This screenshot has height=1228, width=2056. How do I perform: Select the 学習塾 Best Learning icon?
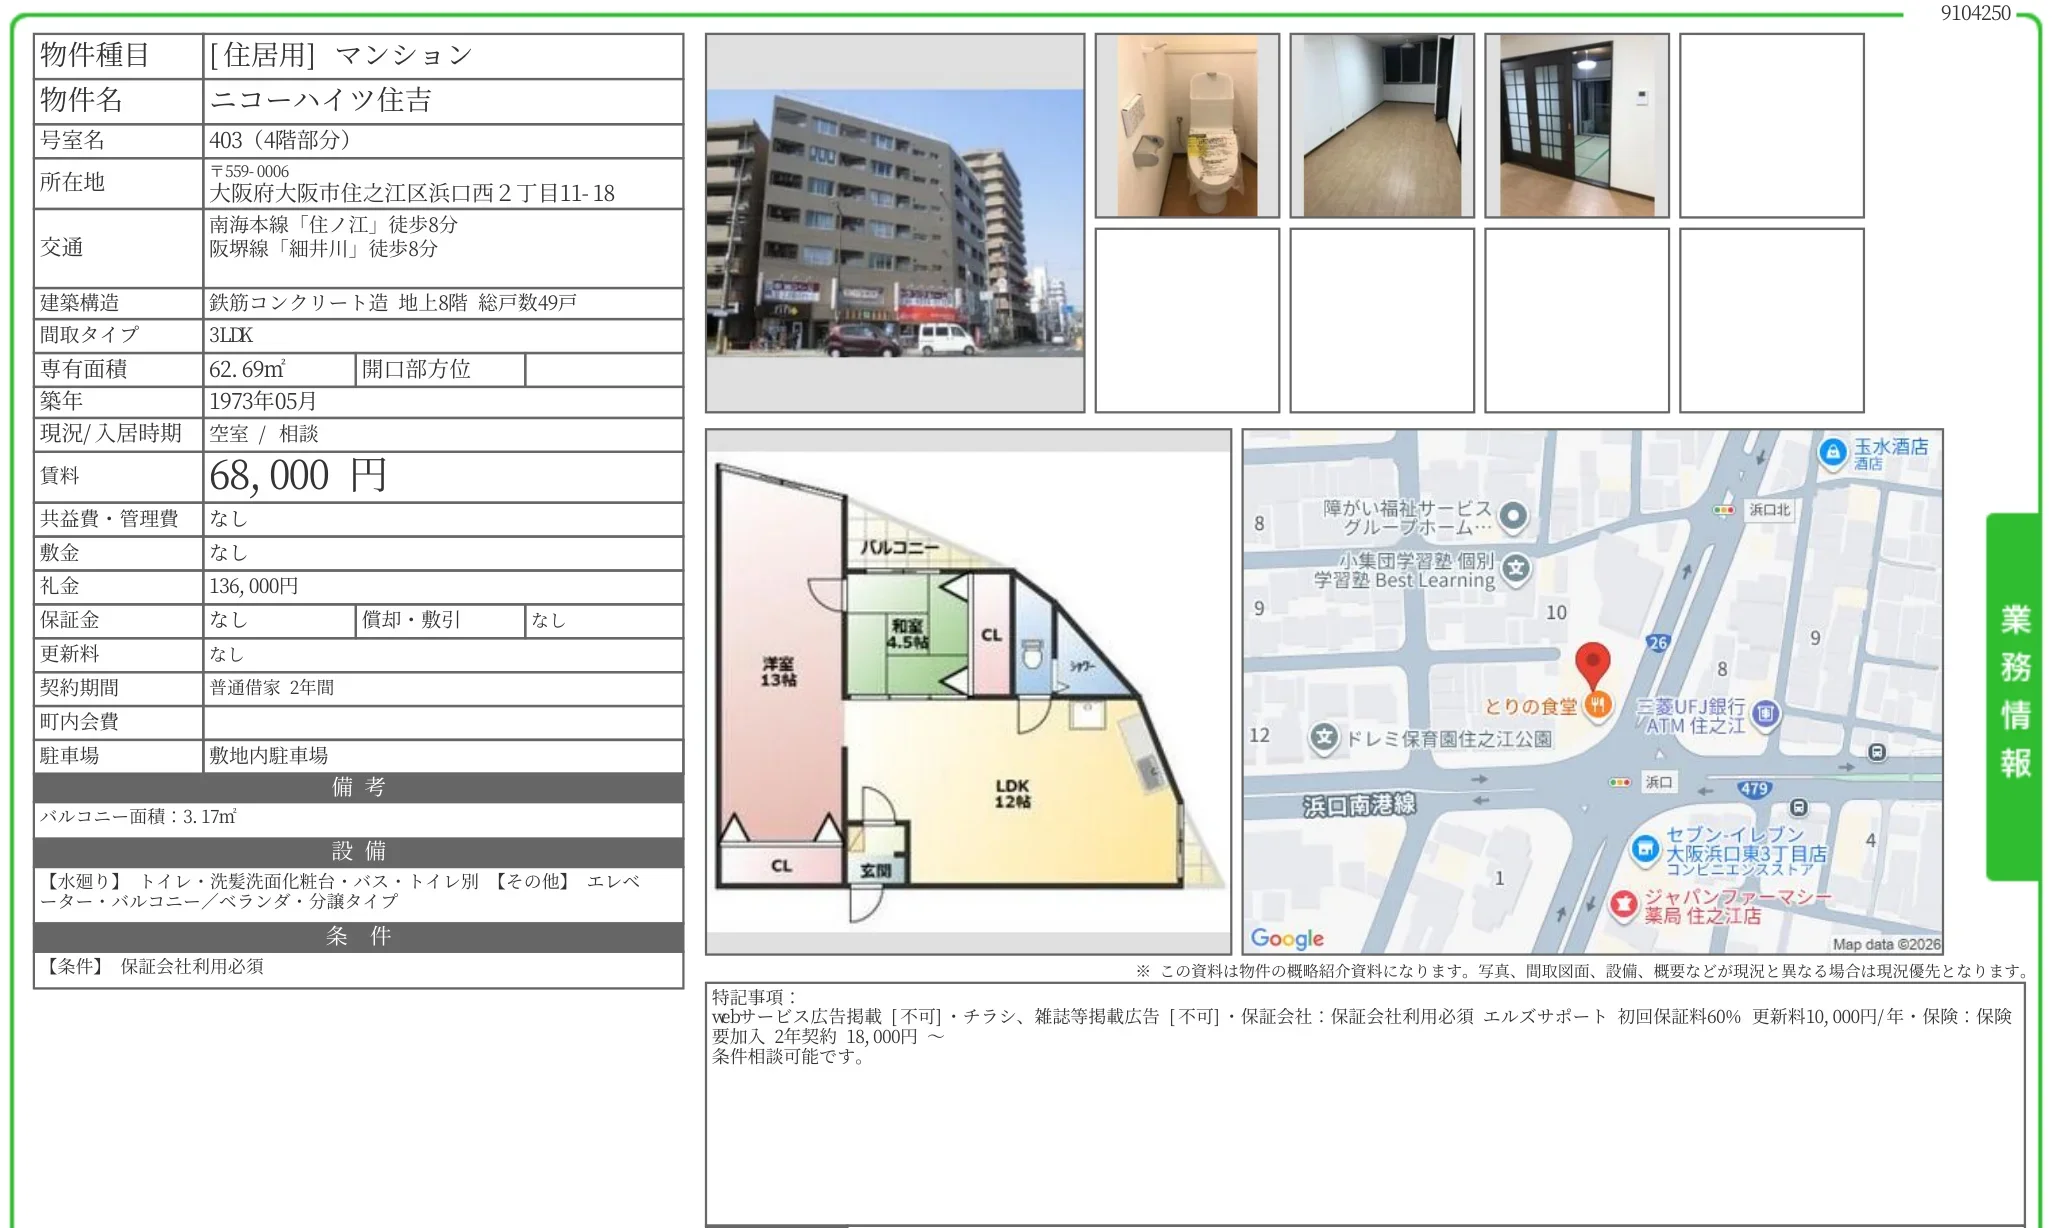[x=1515, y=570]
